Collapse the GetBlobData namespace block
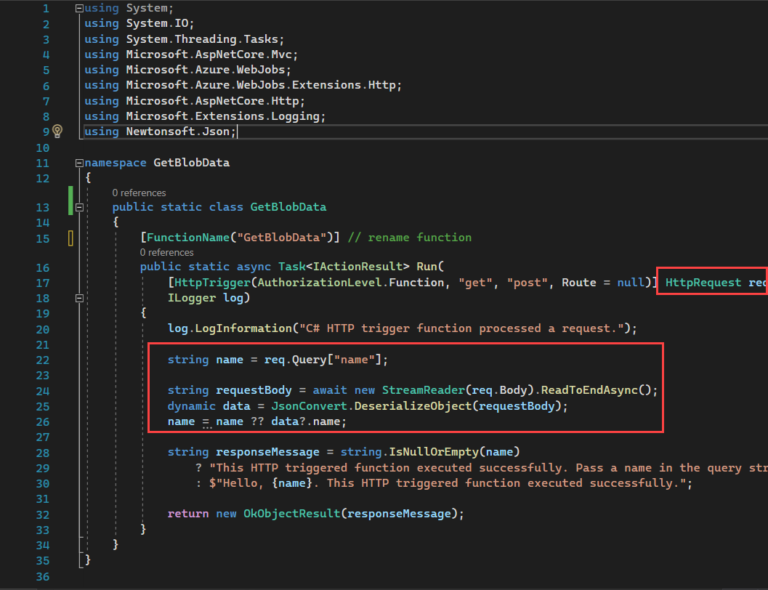This screenshot has width=768, height=590. (x=79, y=162)
